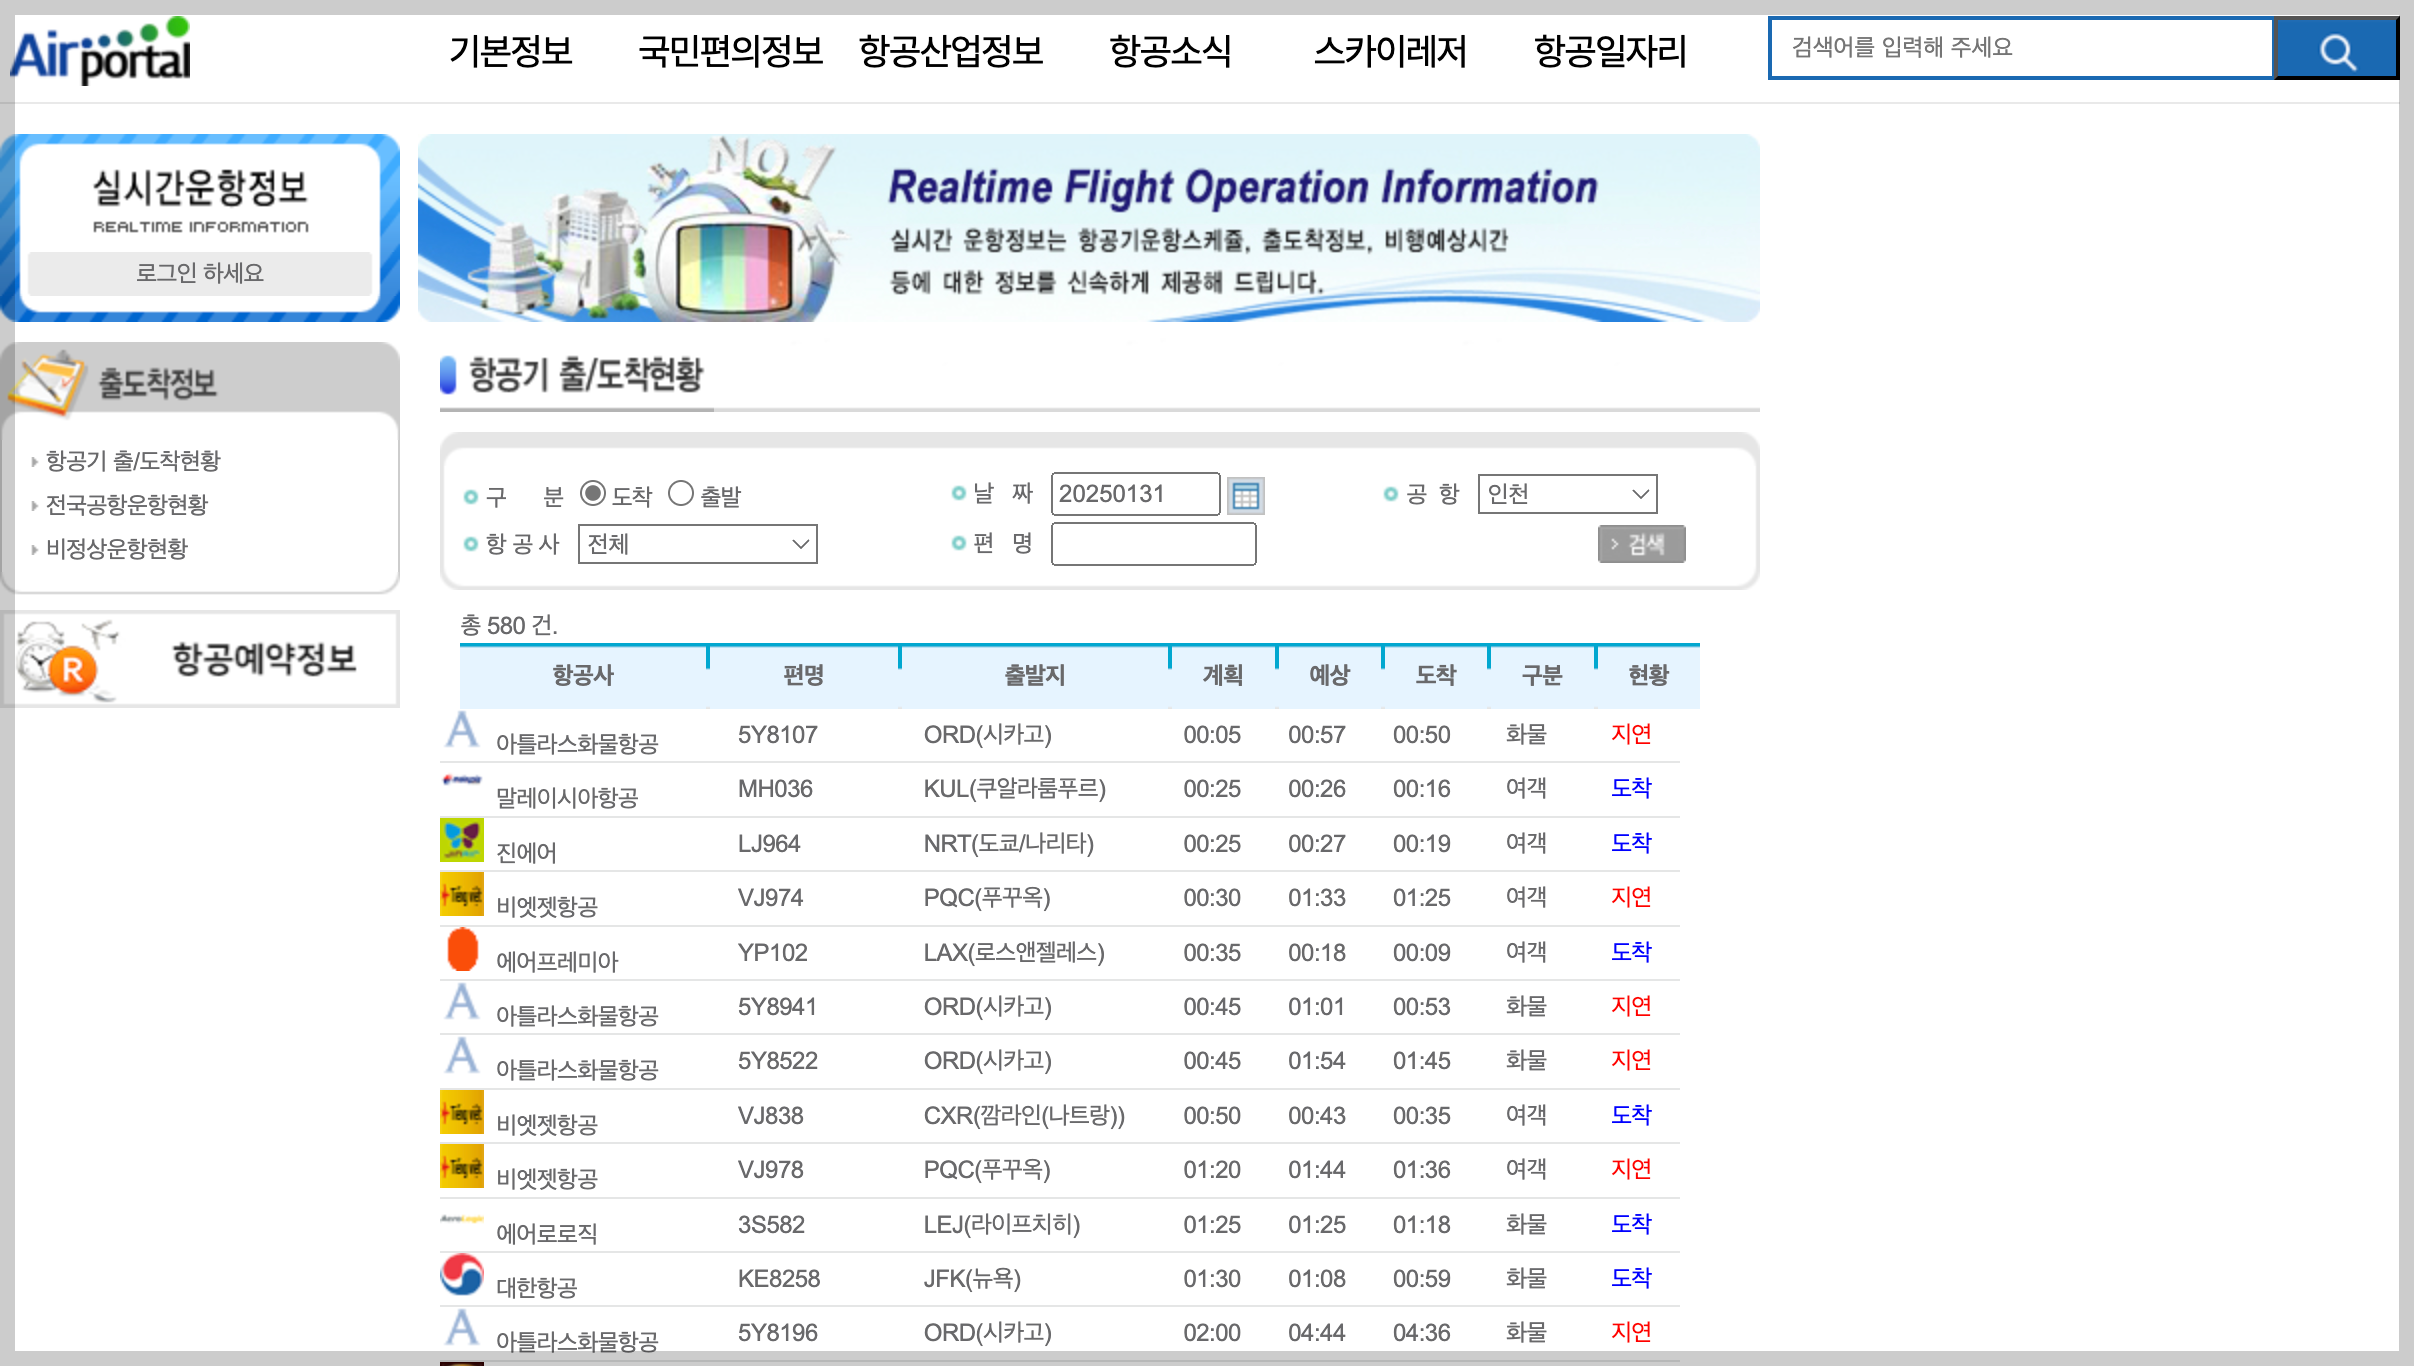2414x1366 pixels.
Task: Open the calendar date picker icon
Action: (x=1245, y=495)
